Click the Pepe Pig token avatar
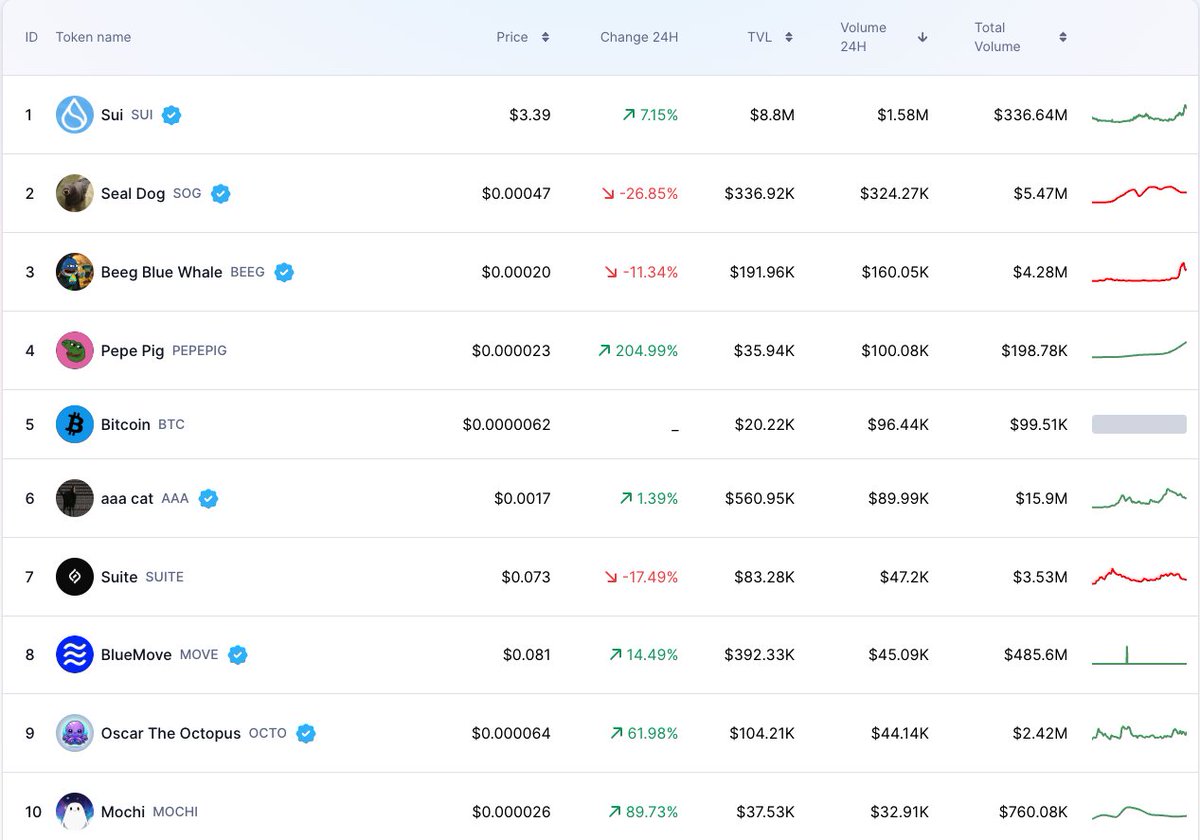1200x840 pixels. point(75,350)
